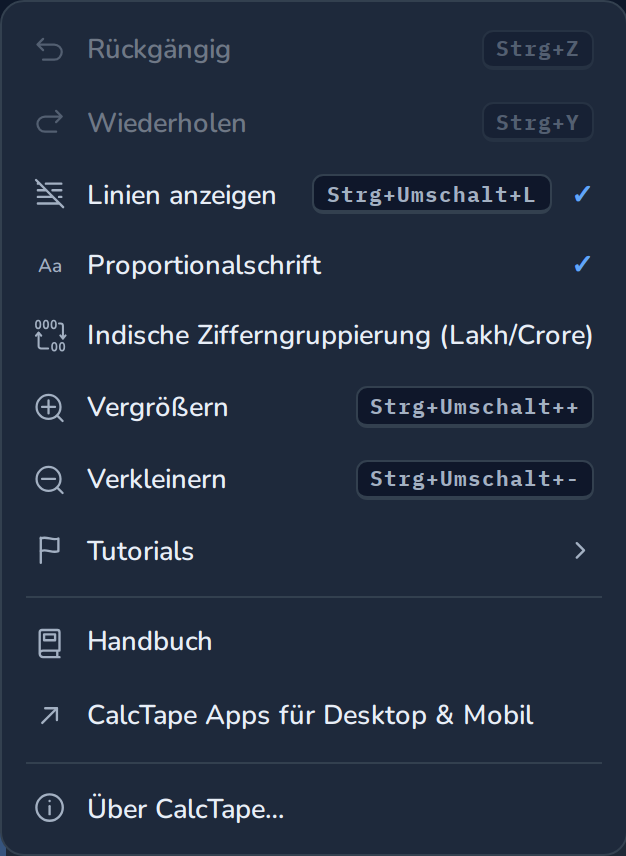Click the redo arrow icon beside Wiederholen
Image resolution: width=626 pixels, height=856 pixels.
tap(50, 122)
